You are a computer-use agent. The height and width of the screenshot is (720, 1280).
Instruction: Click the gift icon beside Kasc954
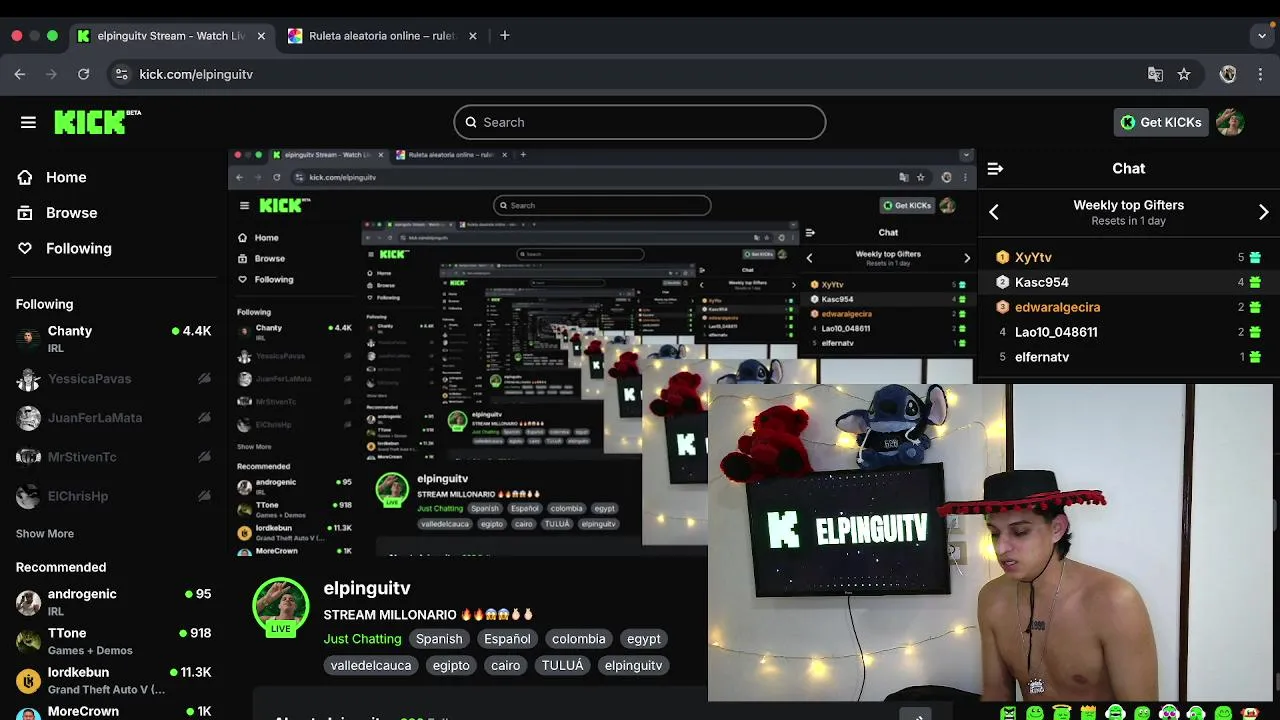click(x=1255, y=282)
